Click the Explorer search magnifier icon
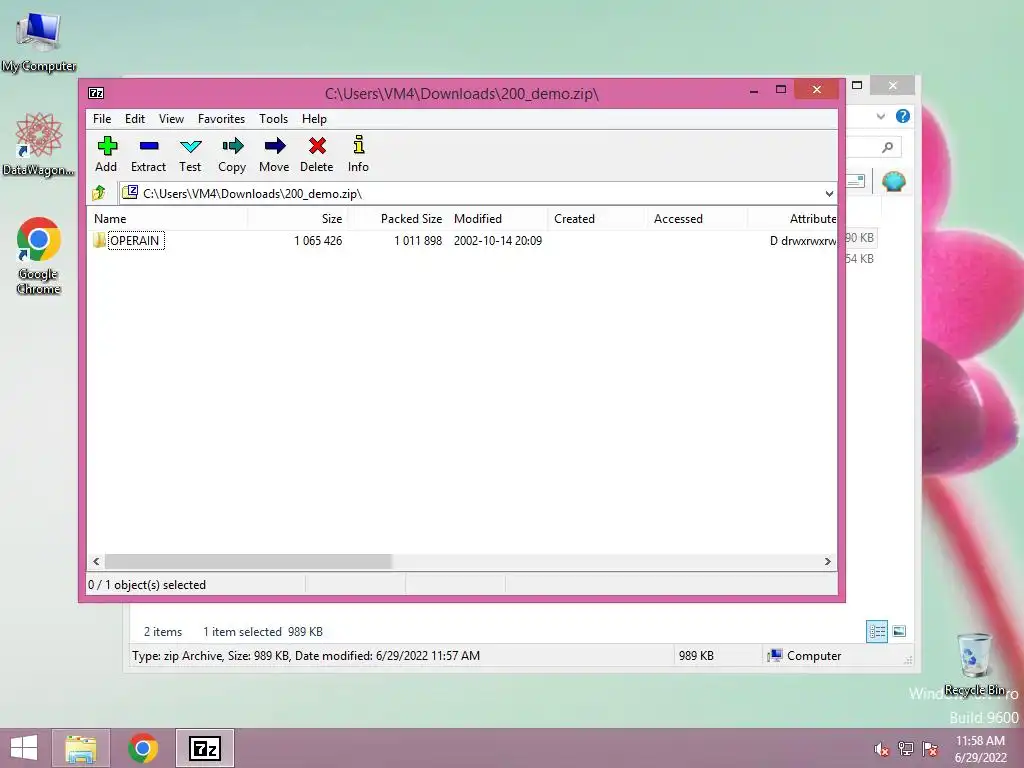Screen dimensions: 1024x768 888,147
